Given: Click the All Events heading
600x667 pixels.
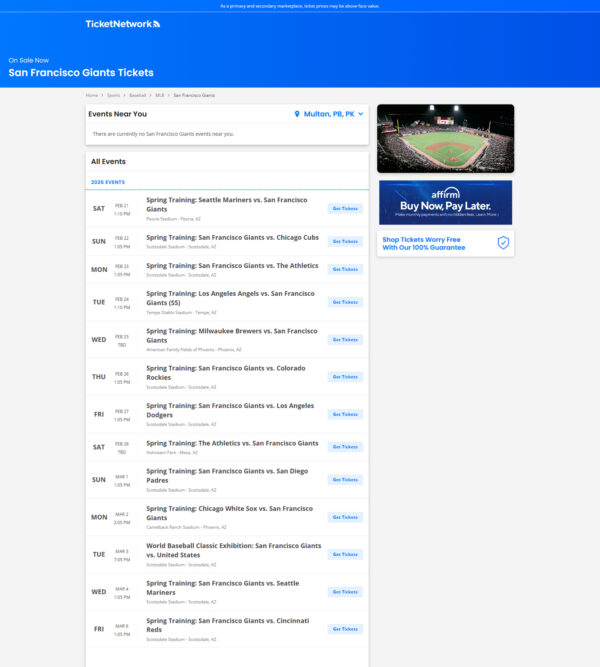Looking at the screenshot, I should click(x=108, y=162).
